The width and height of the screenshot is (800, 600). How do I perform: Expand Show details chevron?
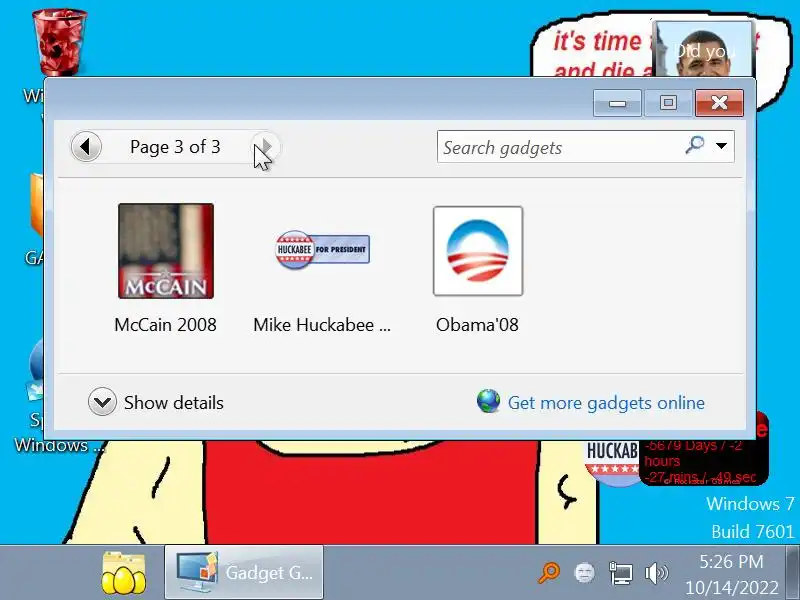(102, 402)
